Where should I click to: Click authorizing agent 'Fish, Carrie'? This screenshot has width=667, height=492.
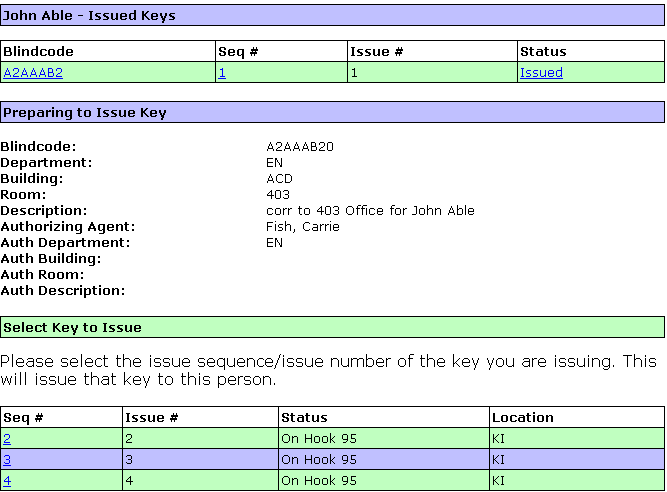(x=303, y=227)
